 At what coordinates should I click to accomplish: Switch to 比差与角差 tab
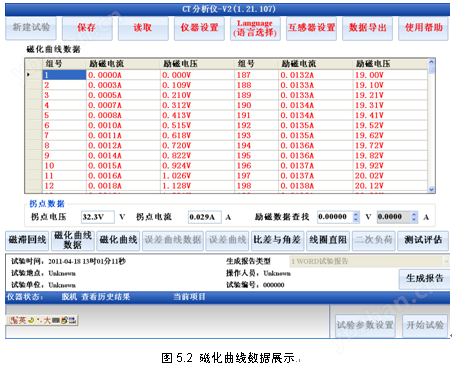pyautogui.click(x=277, y=240)
